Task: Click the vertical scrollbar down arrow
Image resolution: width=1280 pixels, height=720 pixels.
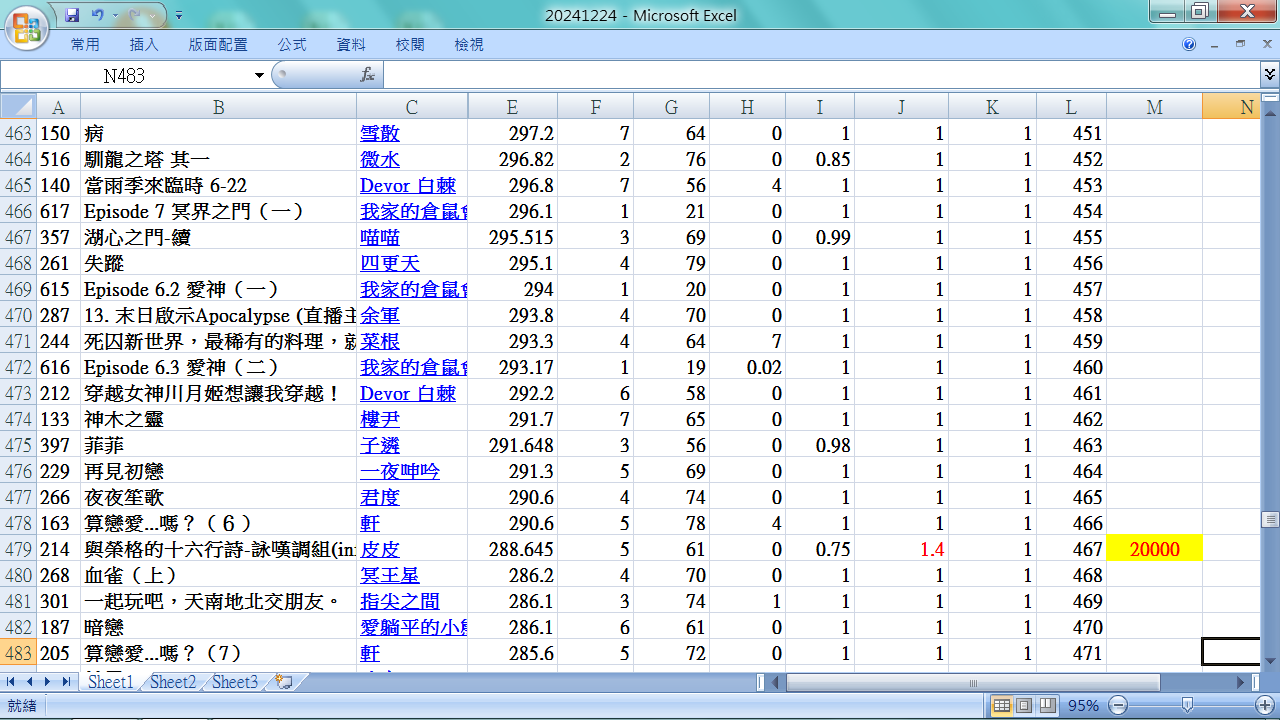Action: pos(1270,661)
